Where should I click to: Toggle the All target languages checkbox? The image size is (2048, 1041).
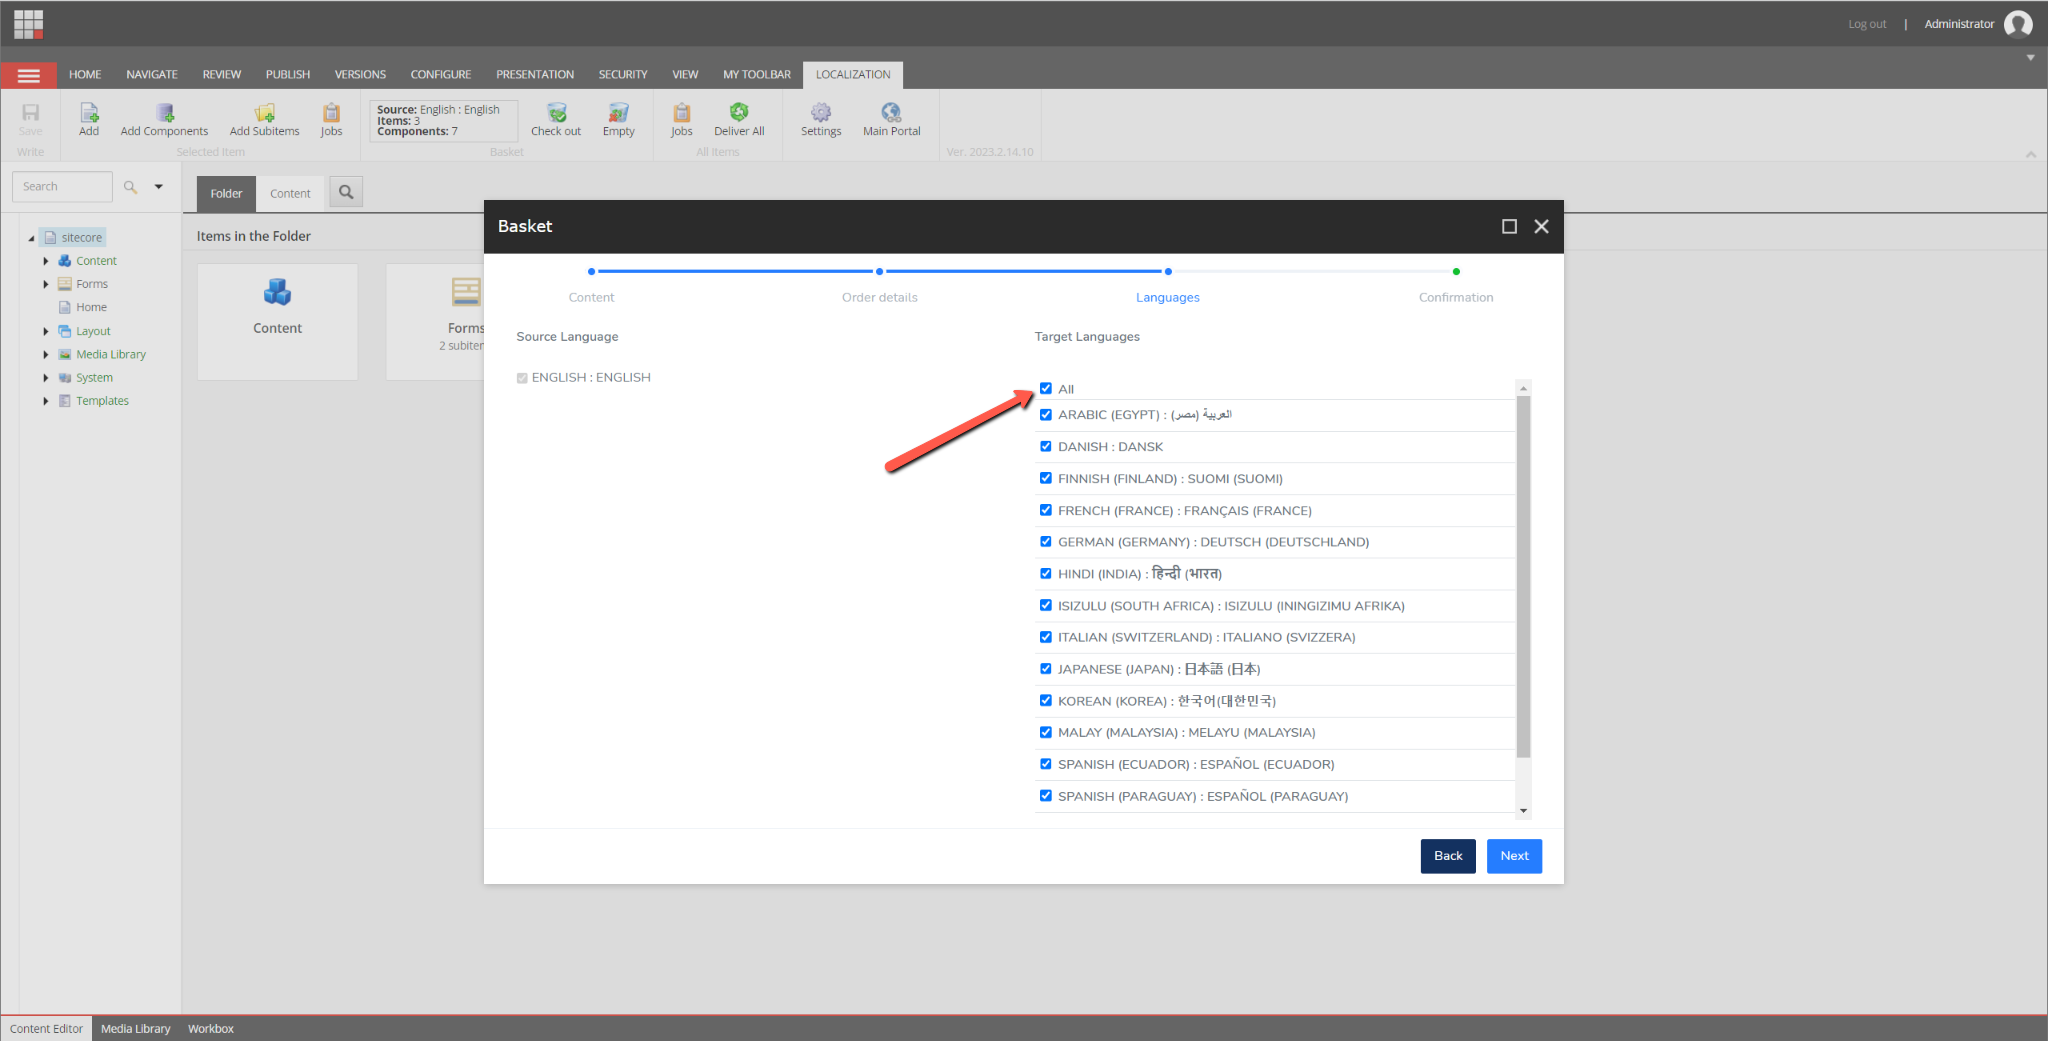click(x=1046, y=388)
